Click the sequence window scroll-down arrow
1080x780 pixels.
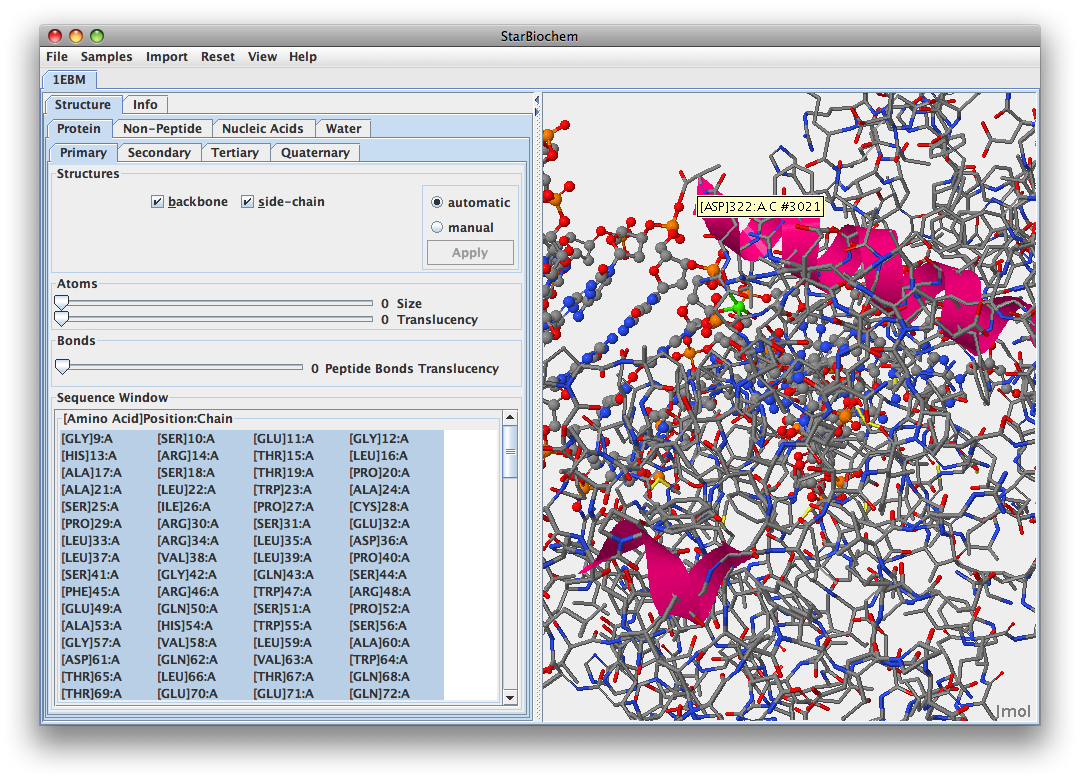coord(510,697)
